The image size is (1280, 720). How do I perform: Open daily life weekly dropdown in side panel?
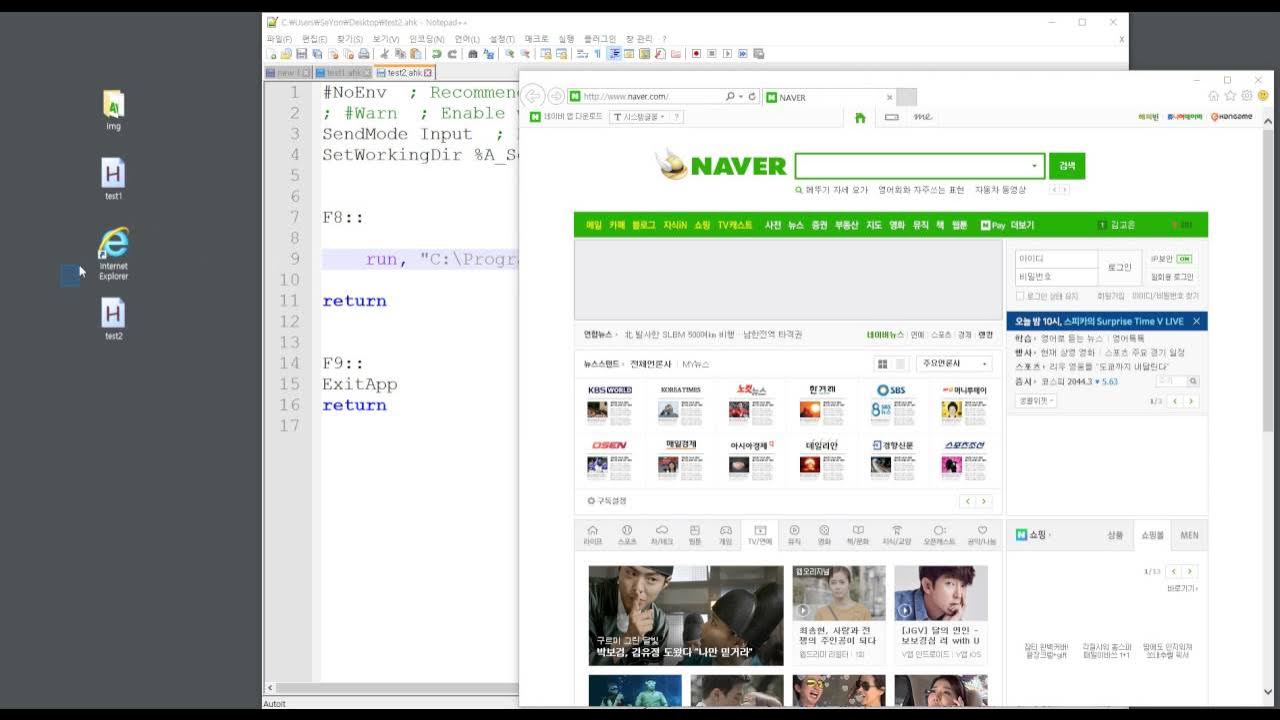pos(1036,400)
